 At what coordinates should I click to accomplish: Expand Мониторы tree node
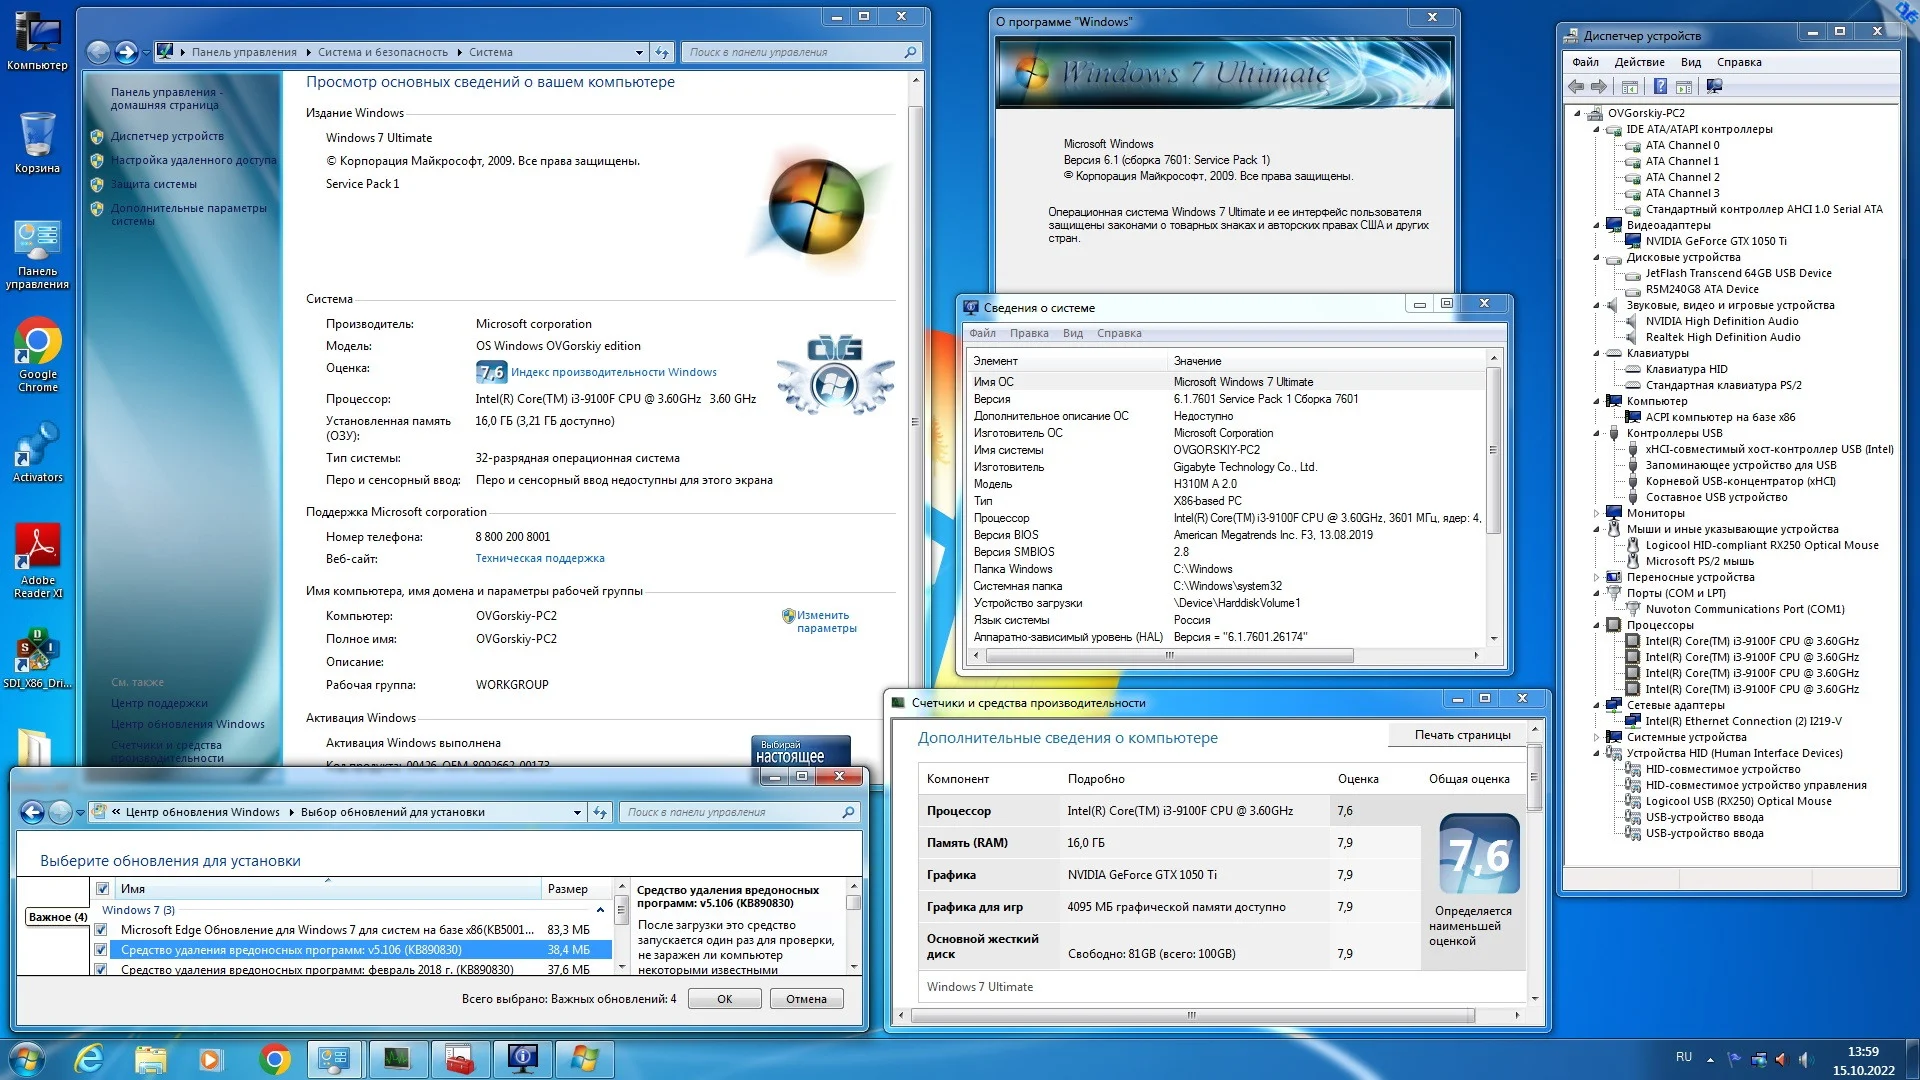point(1597,514)
